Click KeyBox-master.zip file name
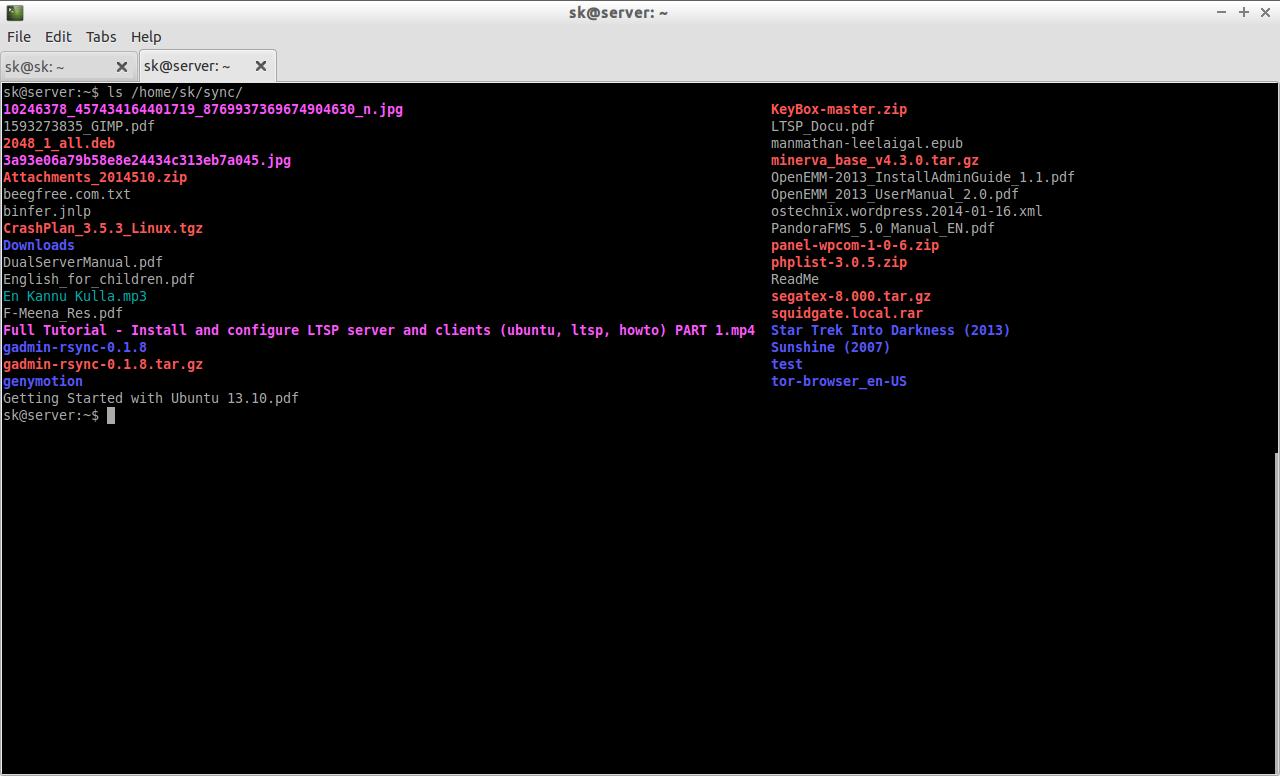 [x=839, y=109]
